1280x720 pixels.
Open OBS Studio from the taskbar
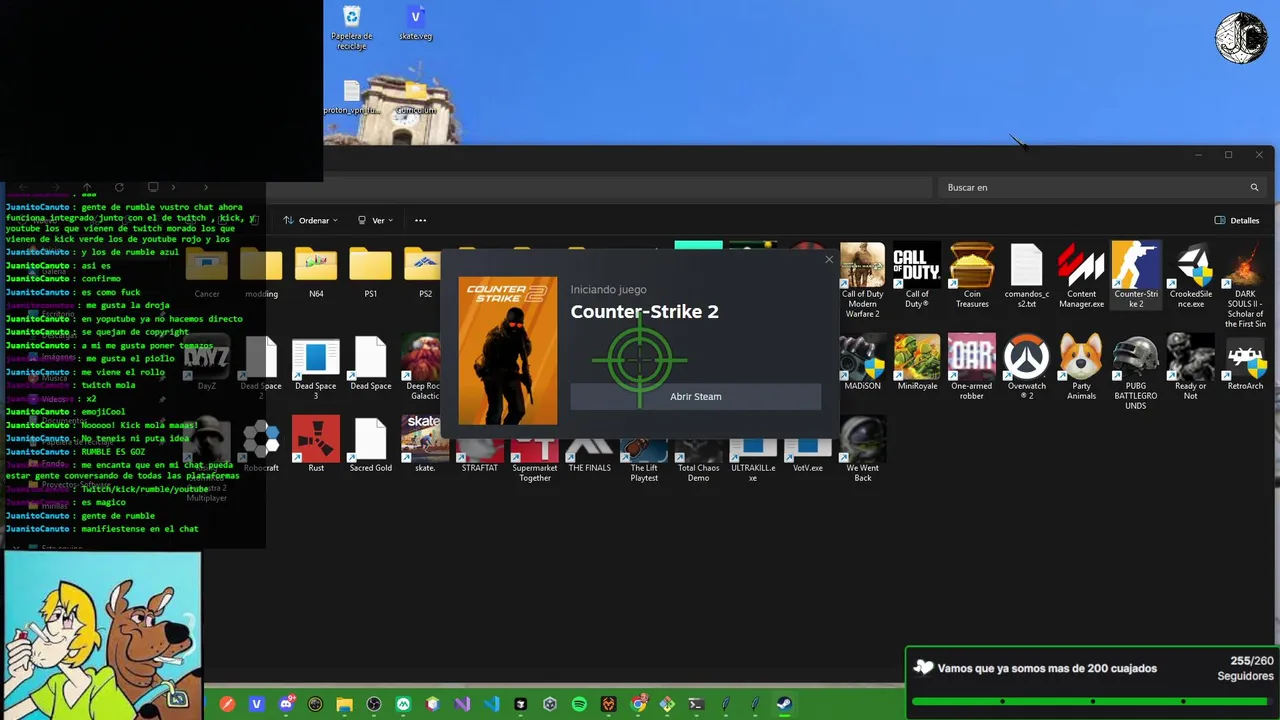374,704
